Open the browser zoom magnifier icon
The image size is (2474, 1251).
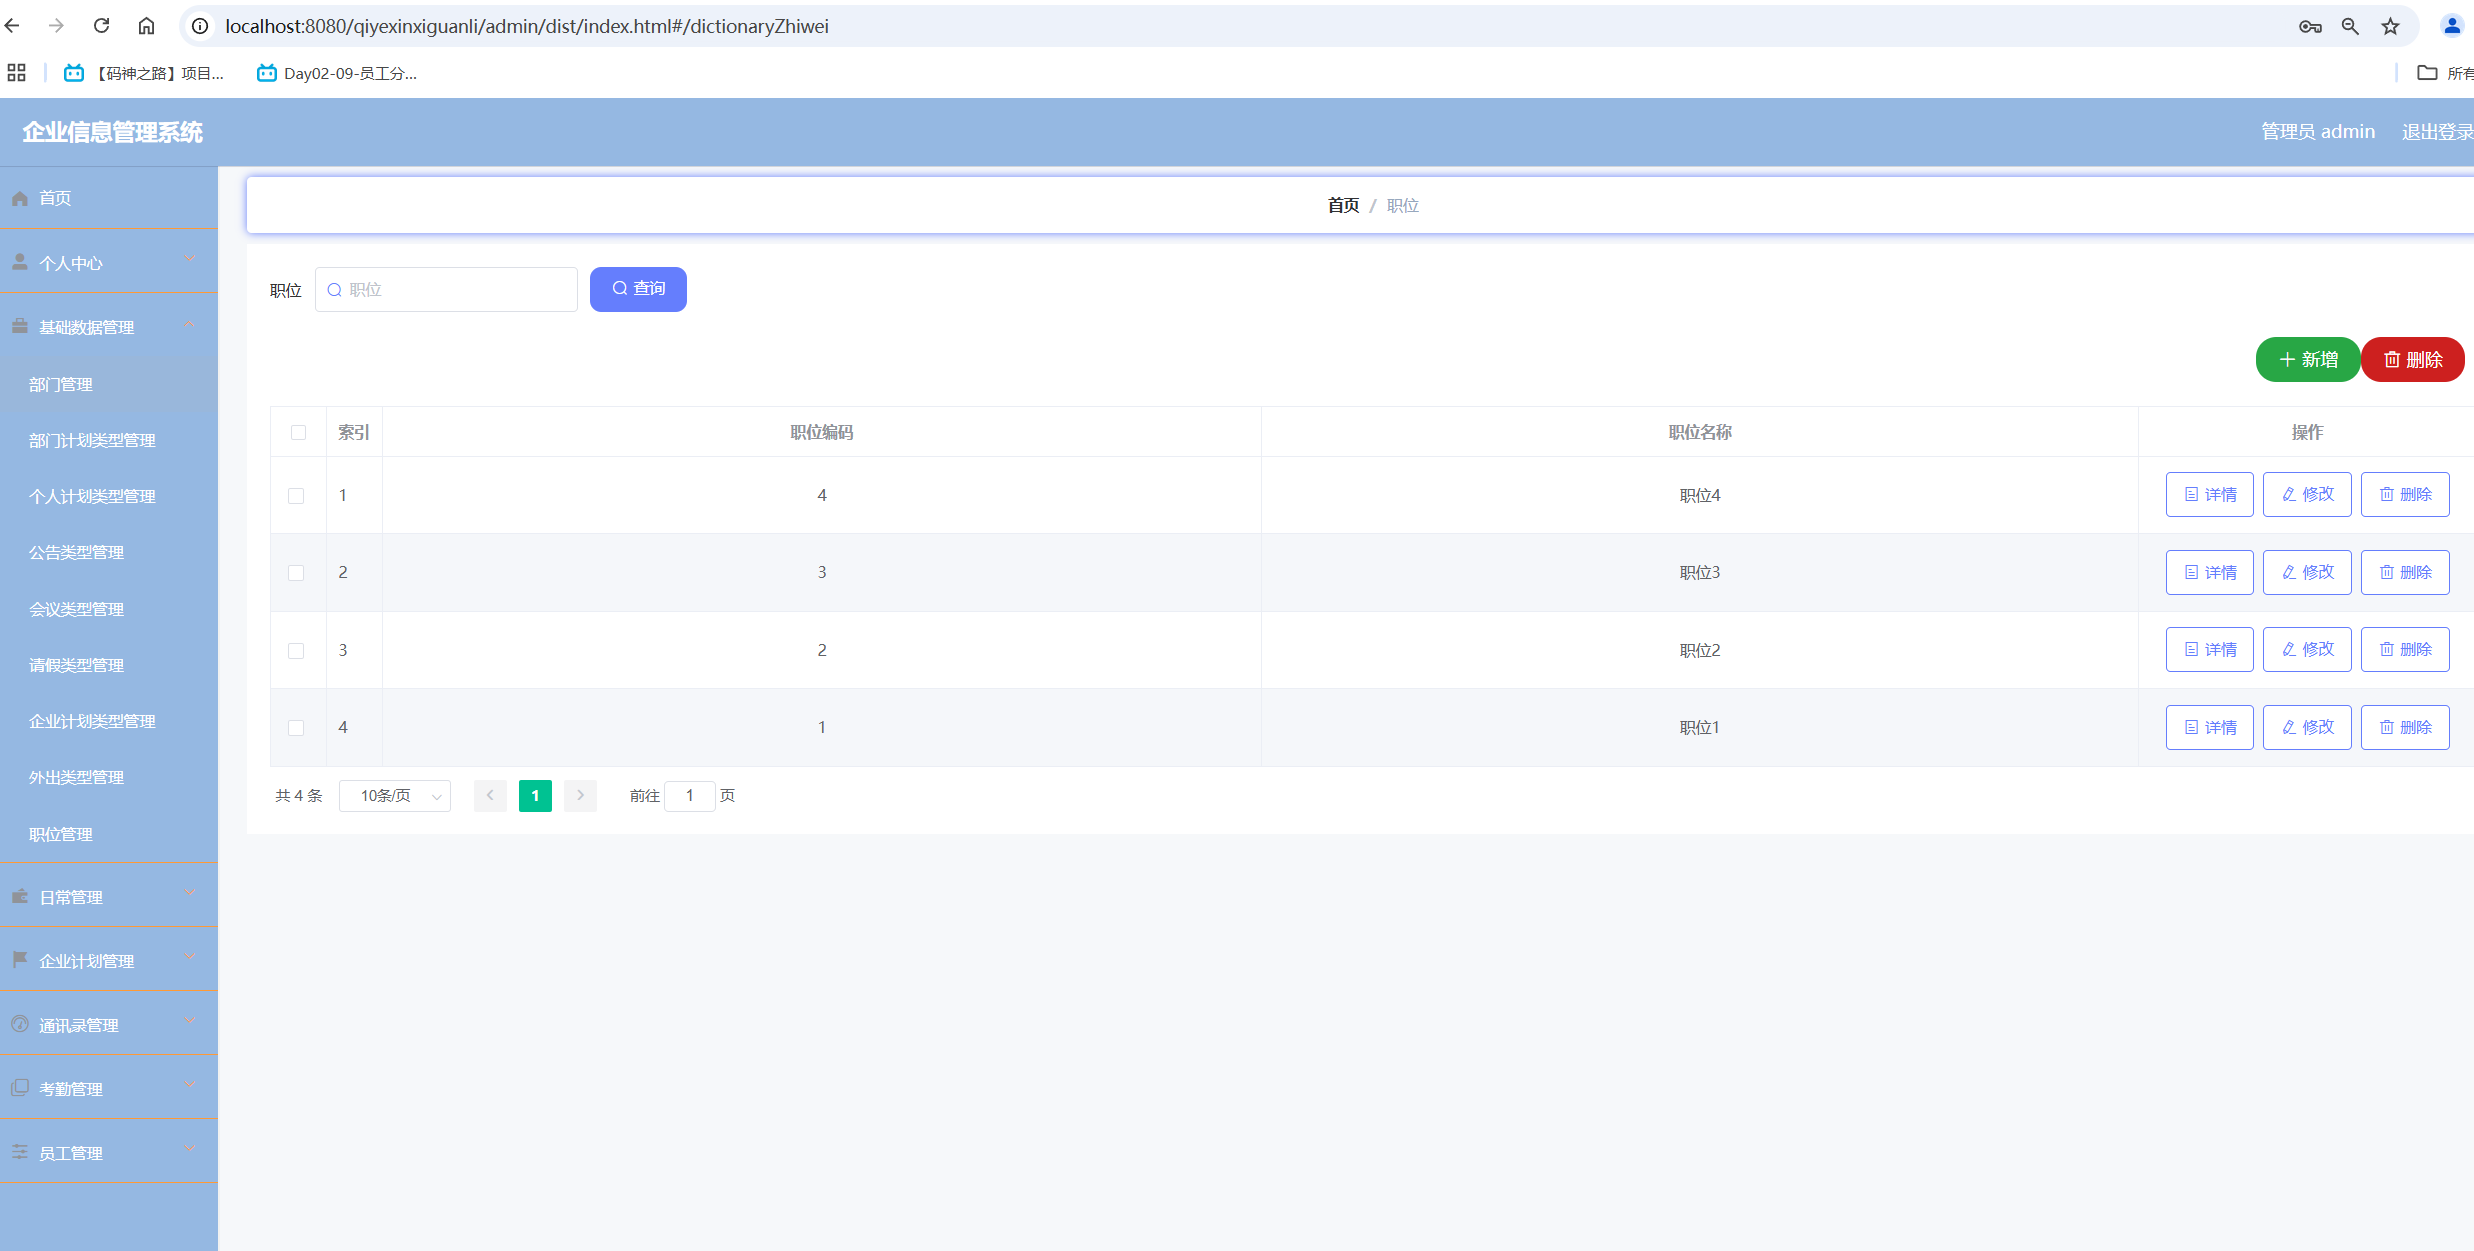point(2350,26)
